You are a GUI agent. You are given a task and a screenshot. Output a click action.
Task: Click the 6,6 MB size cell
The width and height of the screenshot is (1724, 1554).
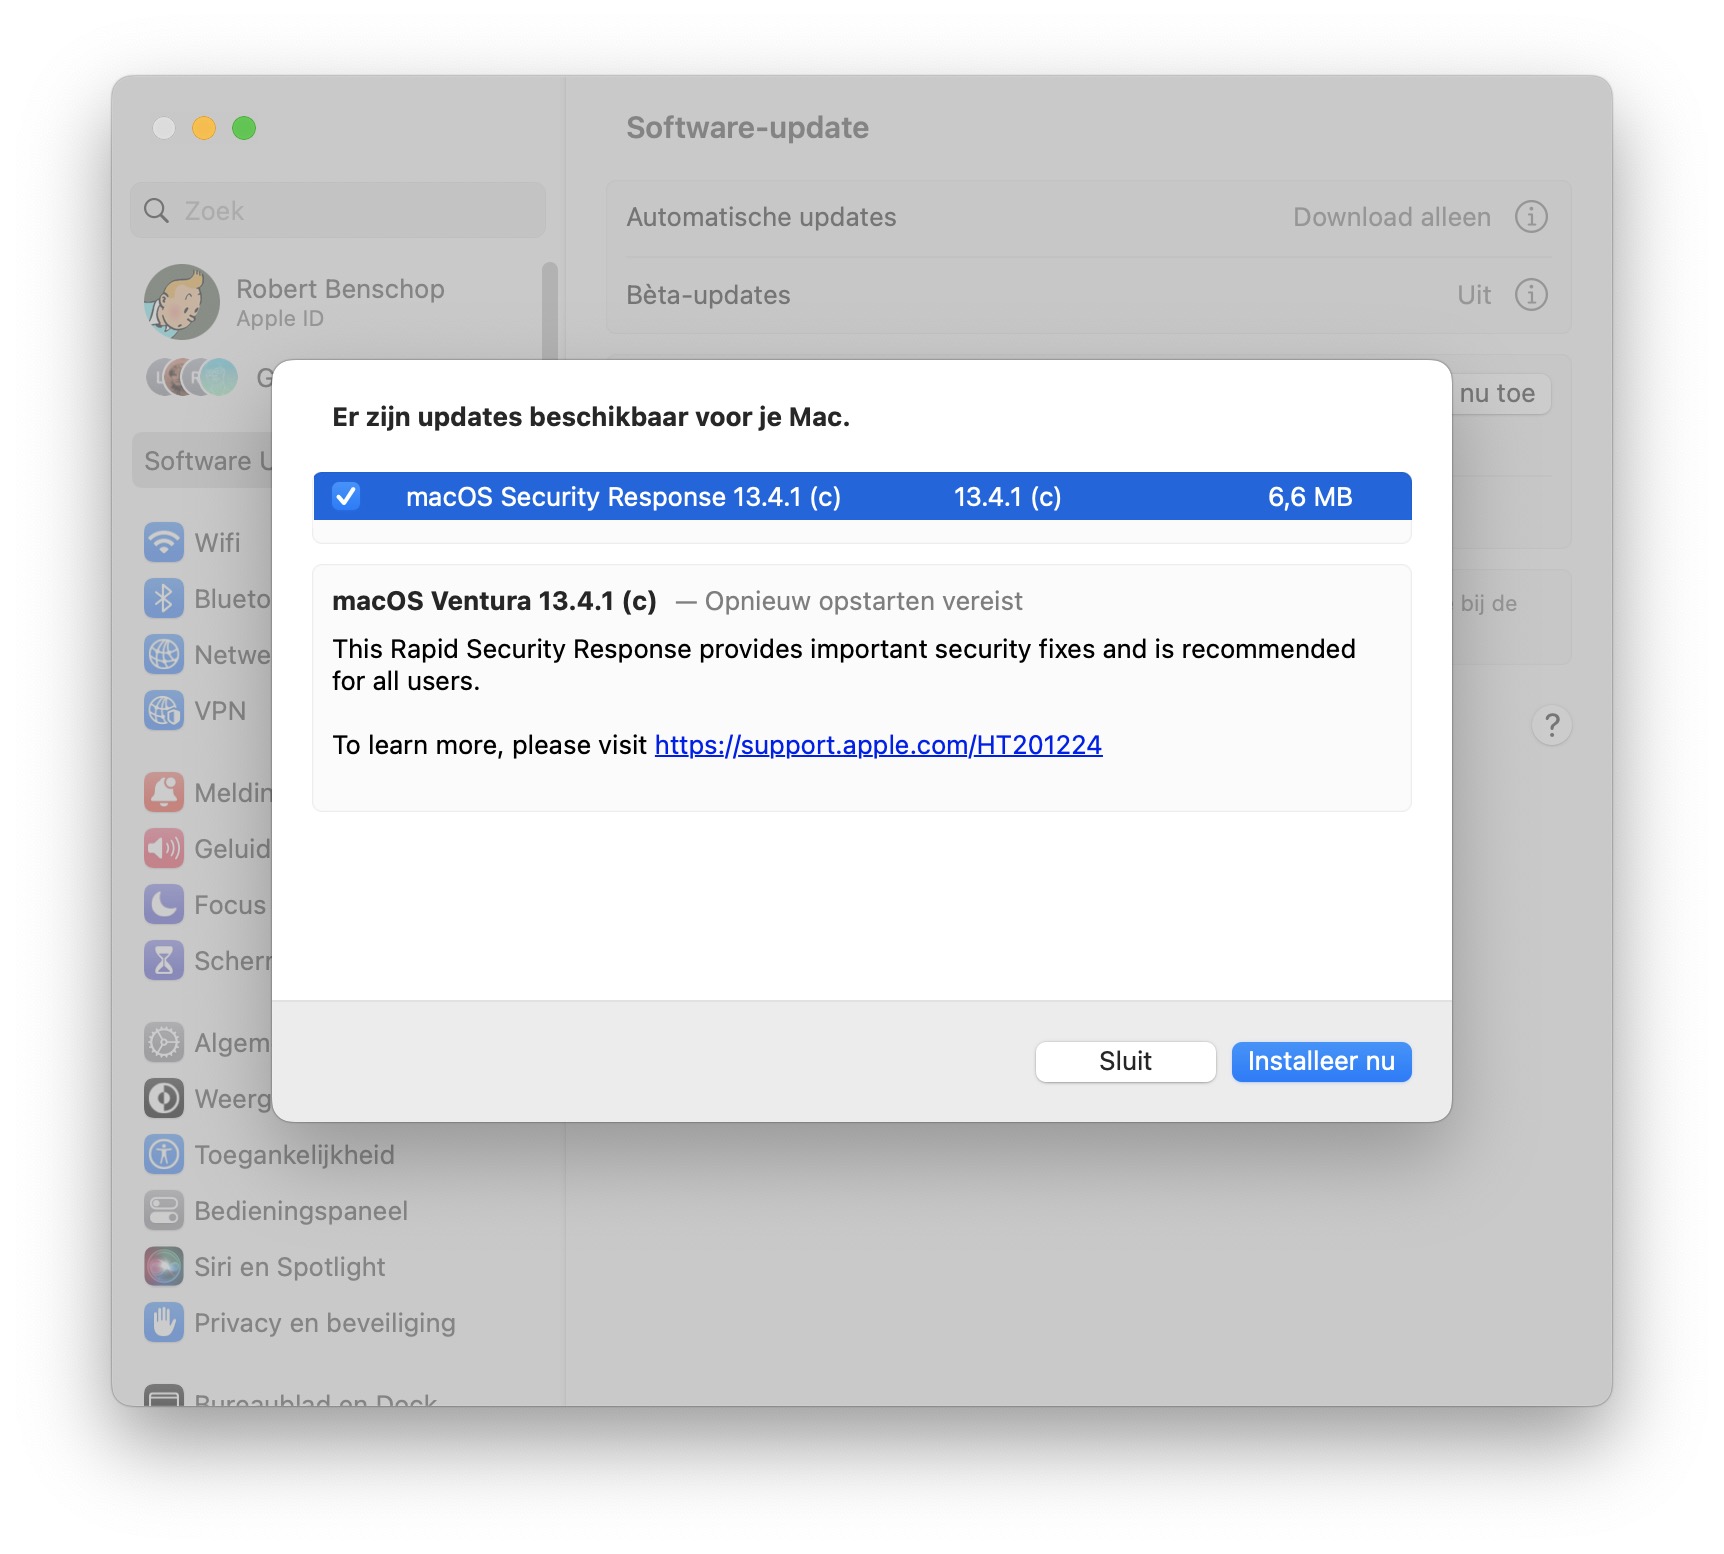point(1310,497)
